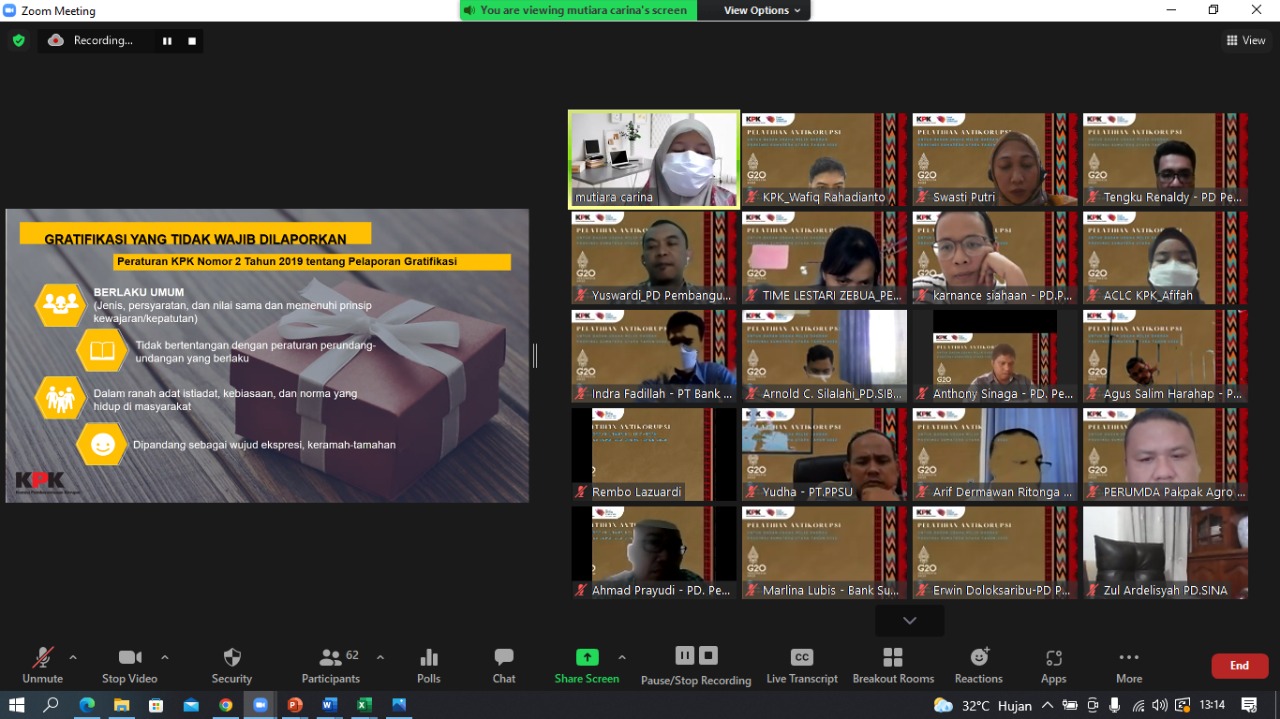The image size is (1280, 719).
Task: Open the Security shield menu
Action: 232,665
